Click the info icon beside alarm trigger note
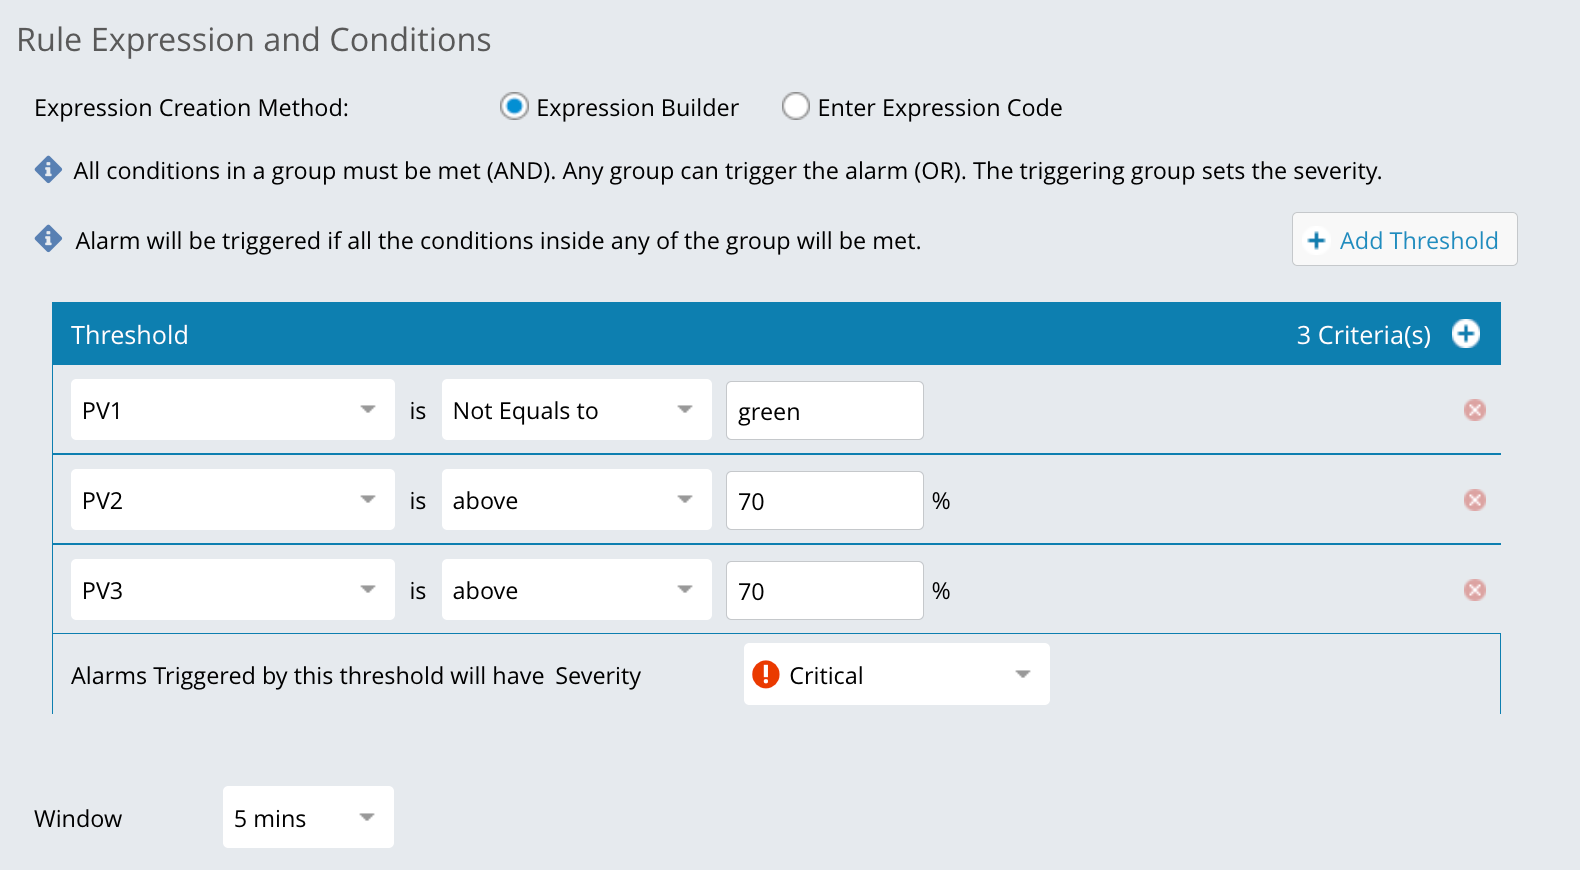 (47, 240)
